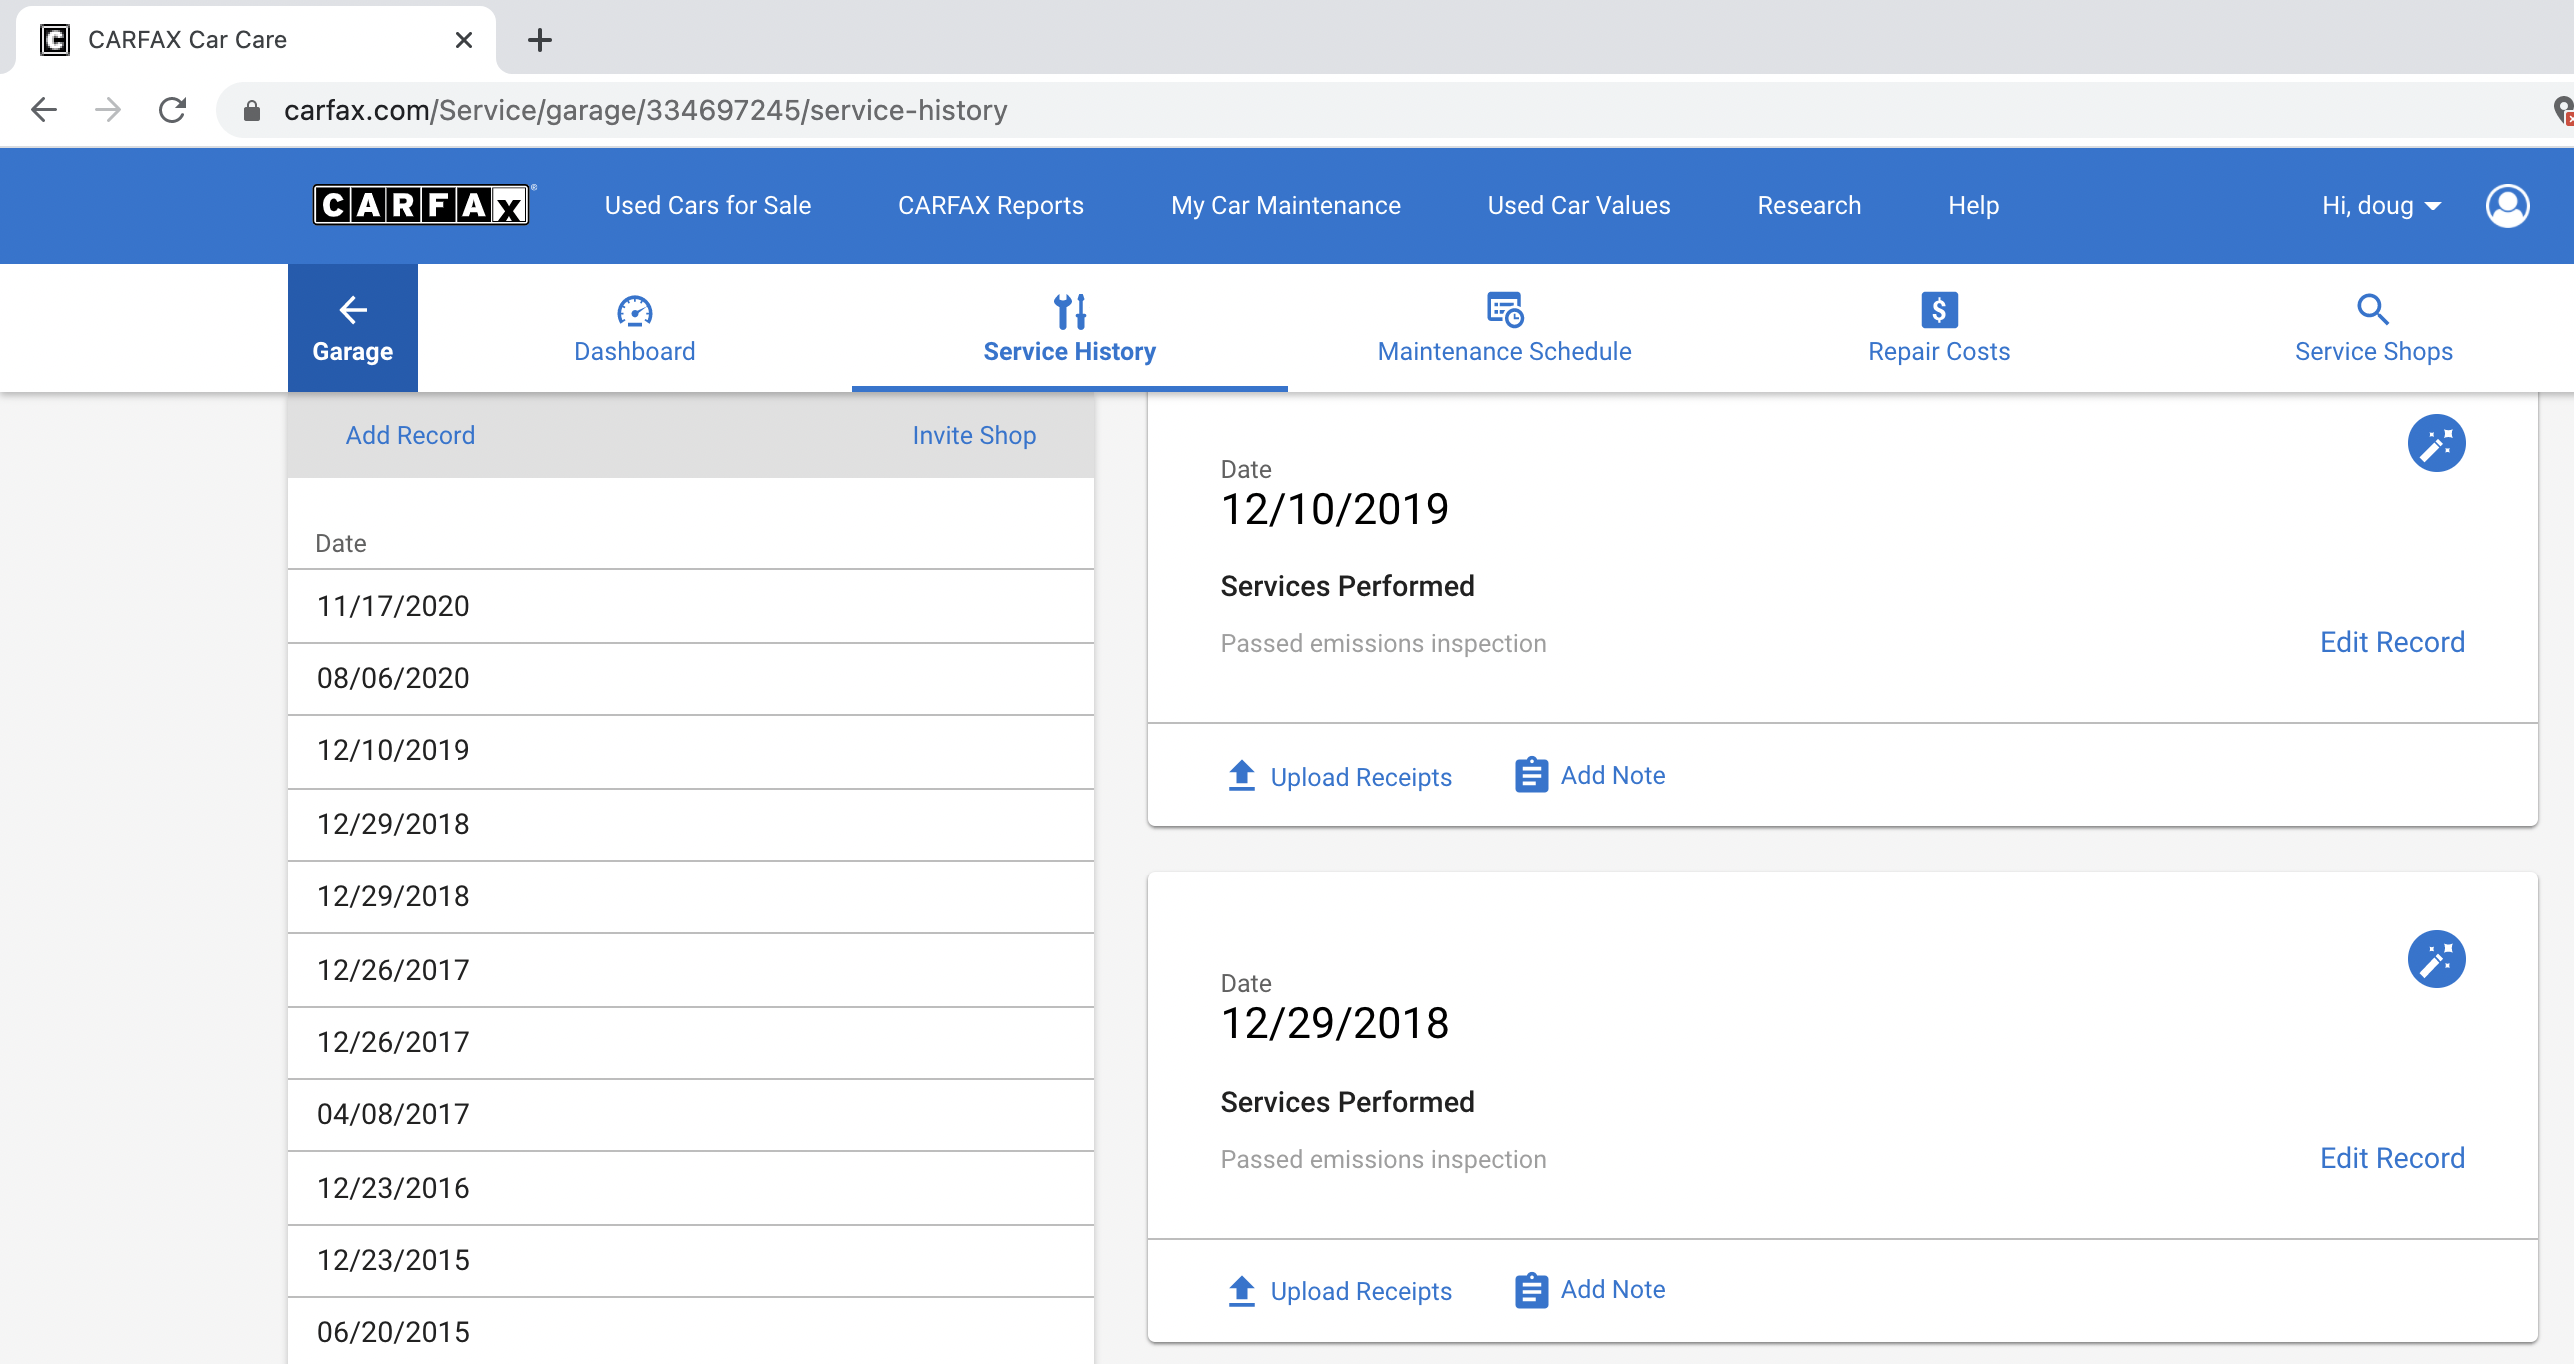Image resolution: width=2574 pixels, height=1364 pixels.
Task: Edit Record for the 12/29/2018 service
Action: point(2392,1158)
